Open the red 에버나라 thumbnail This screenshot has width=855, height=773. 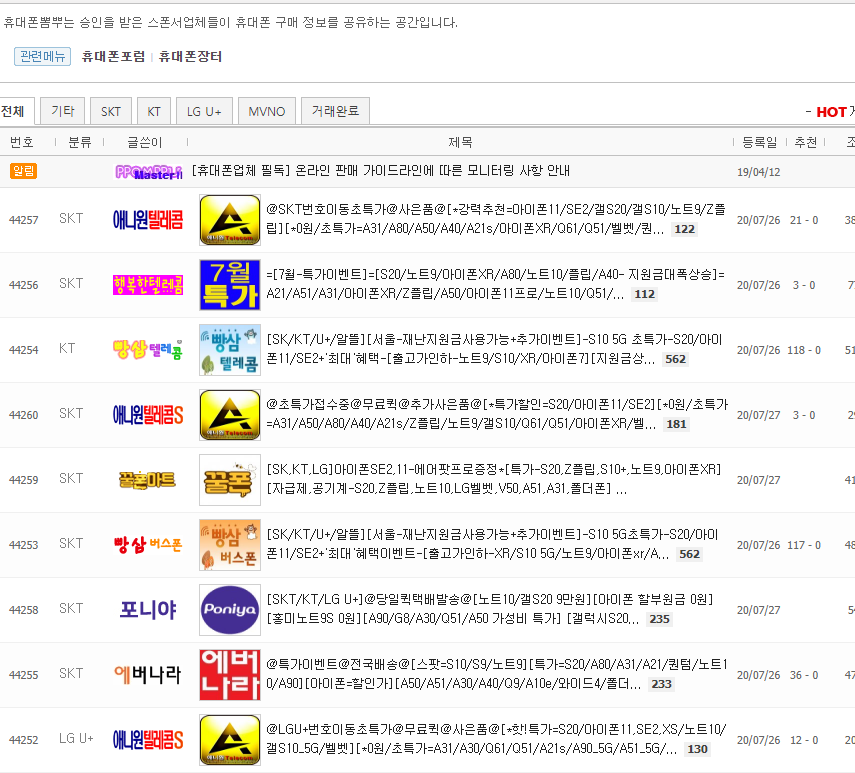pos(230,675)
